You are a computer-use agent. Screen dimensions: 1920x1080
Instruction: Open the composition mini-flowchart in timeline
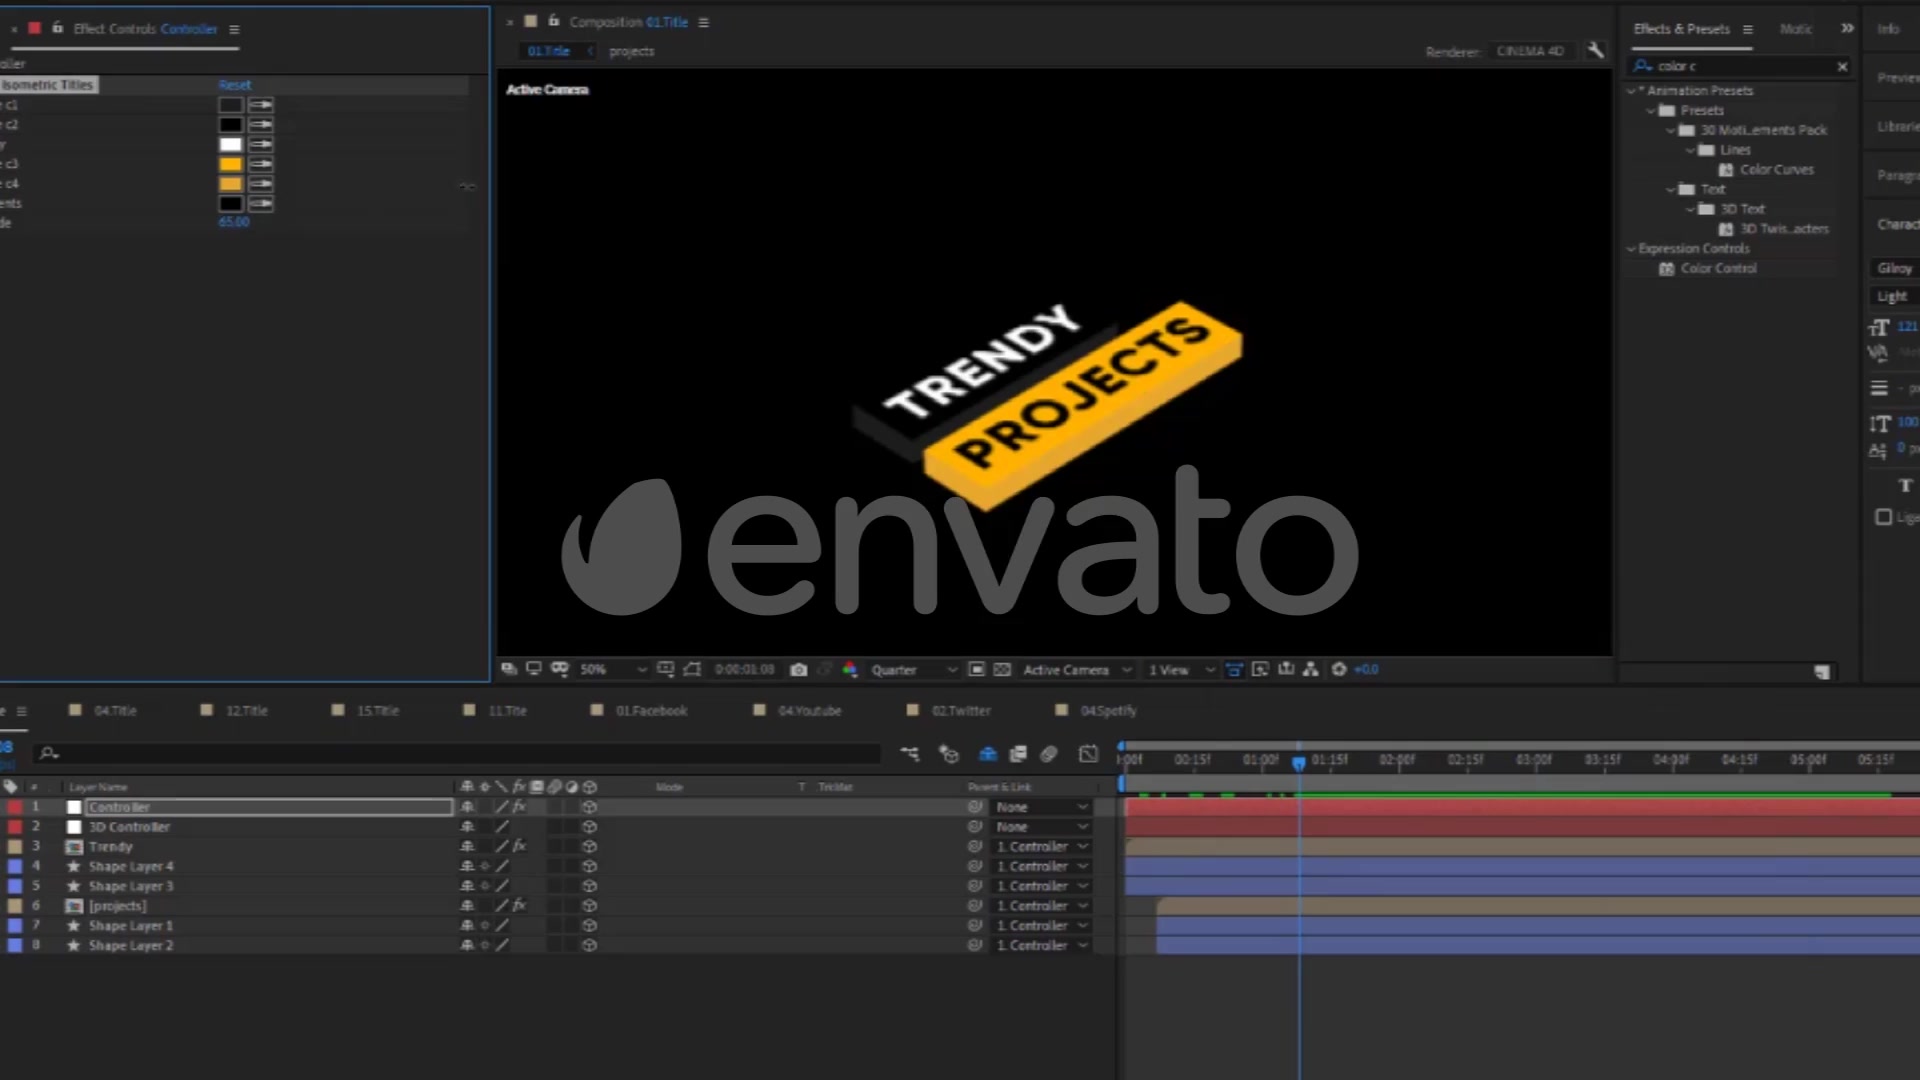[x=909, y=754]
